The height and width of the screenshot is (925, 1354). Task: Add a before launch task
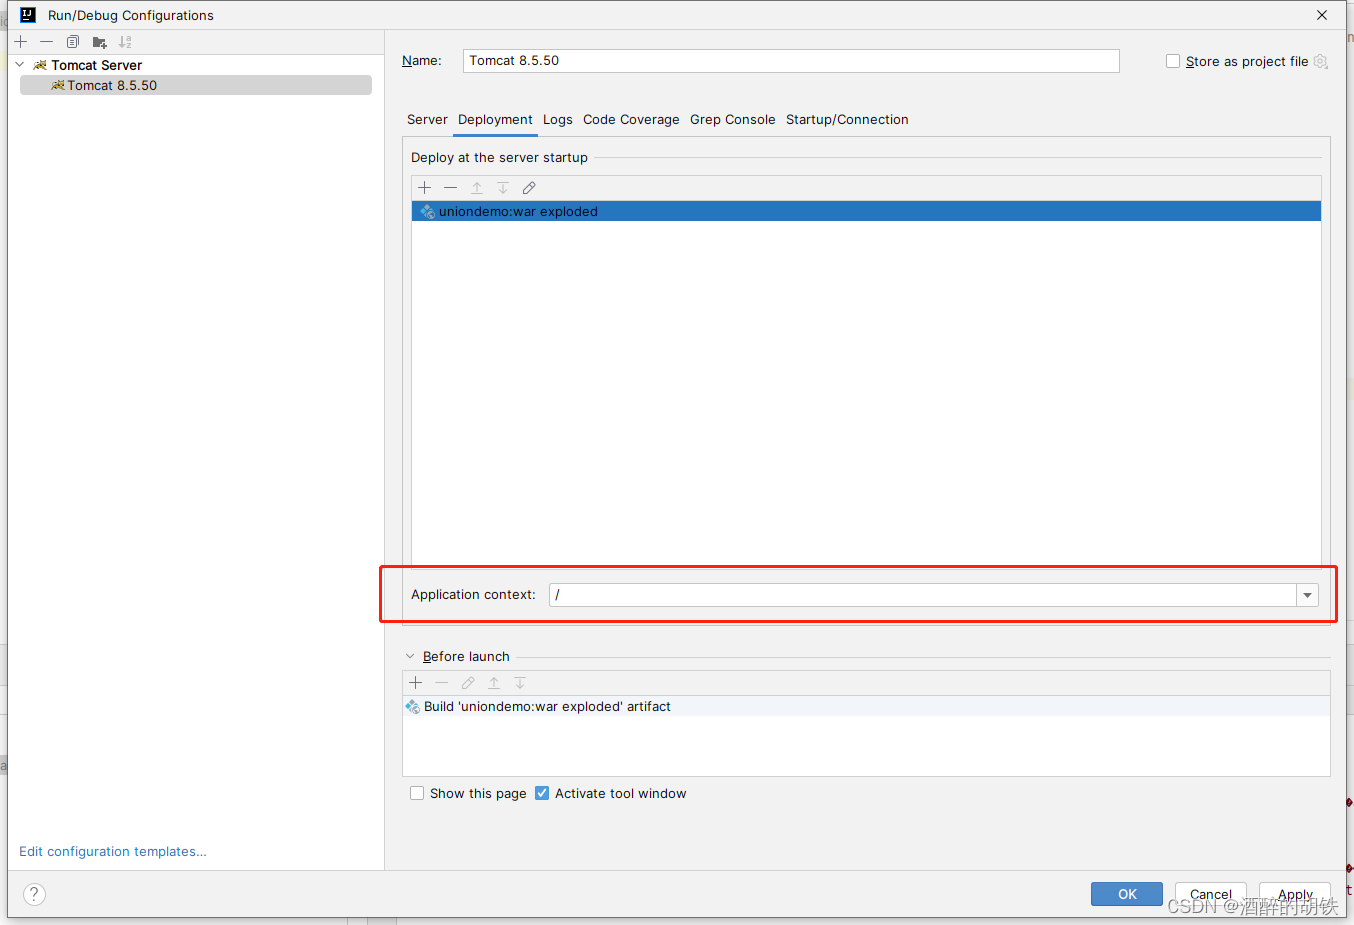pos(416,683)
